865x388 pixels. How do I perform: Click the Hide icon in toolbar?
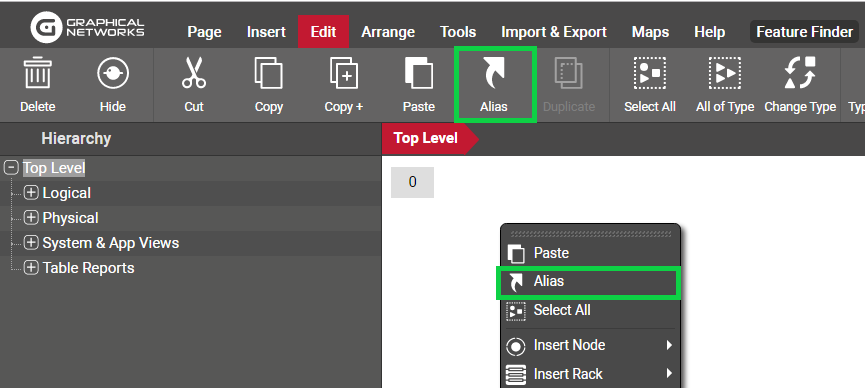coord(113,74)
